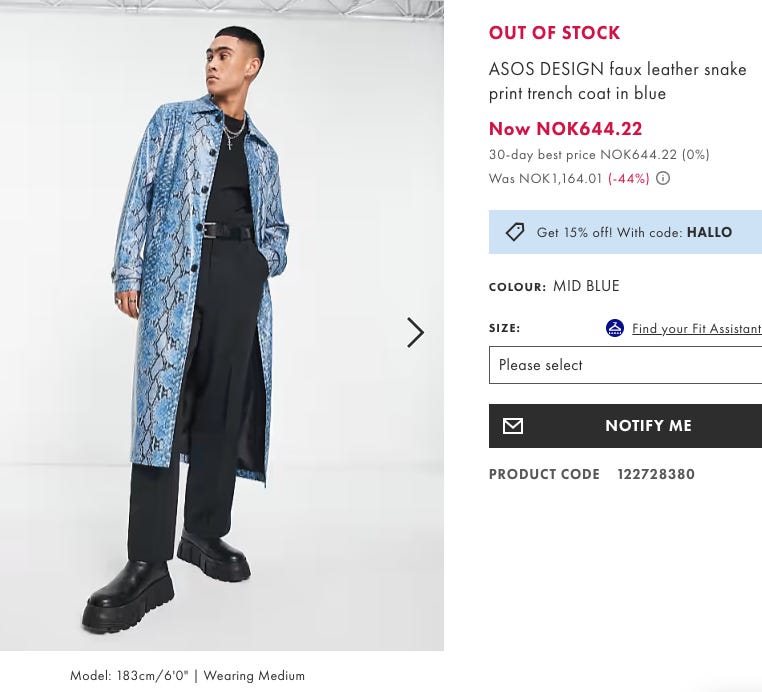Click the OUT OF STOCK label
This screenshot has width=762, height=692.
(554, 33)
